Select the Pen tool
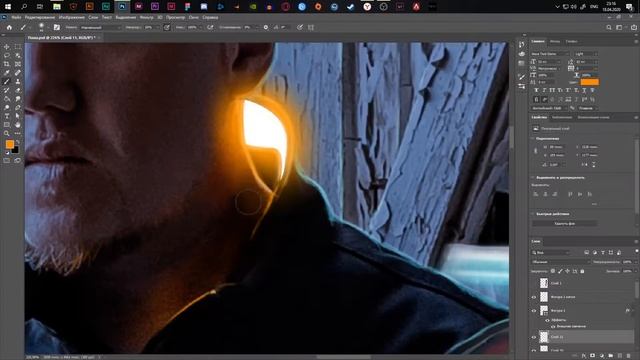The width and height of the screenshot is (640, 360). (x=18, y=107)
